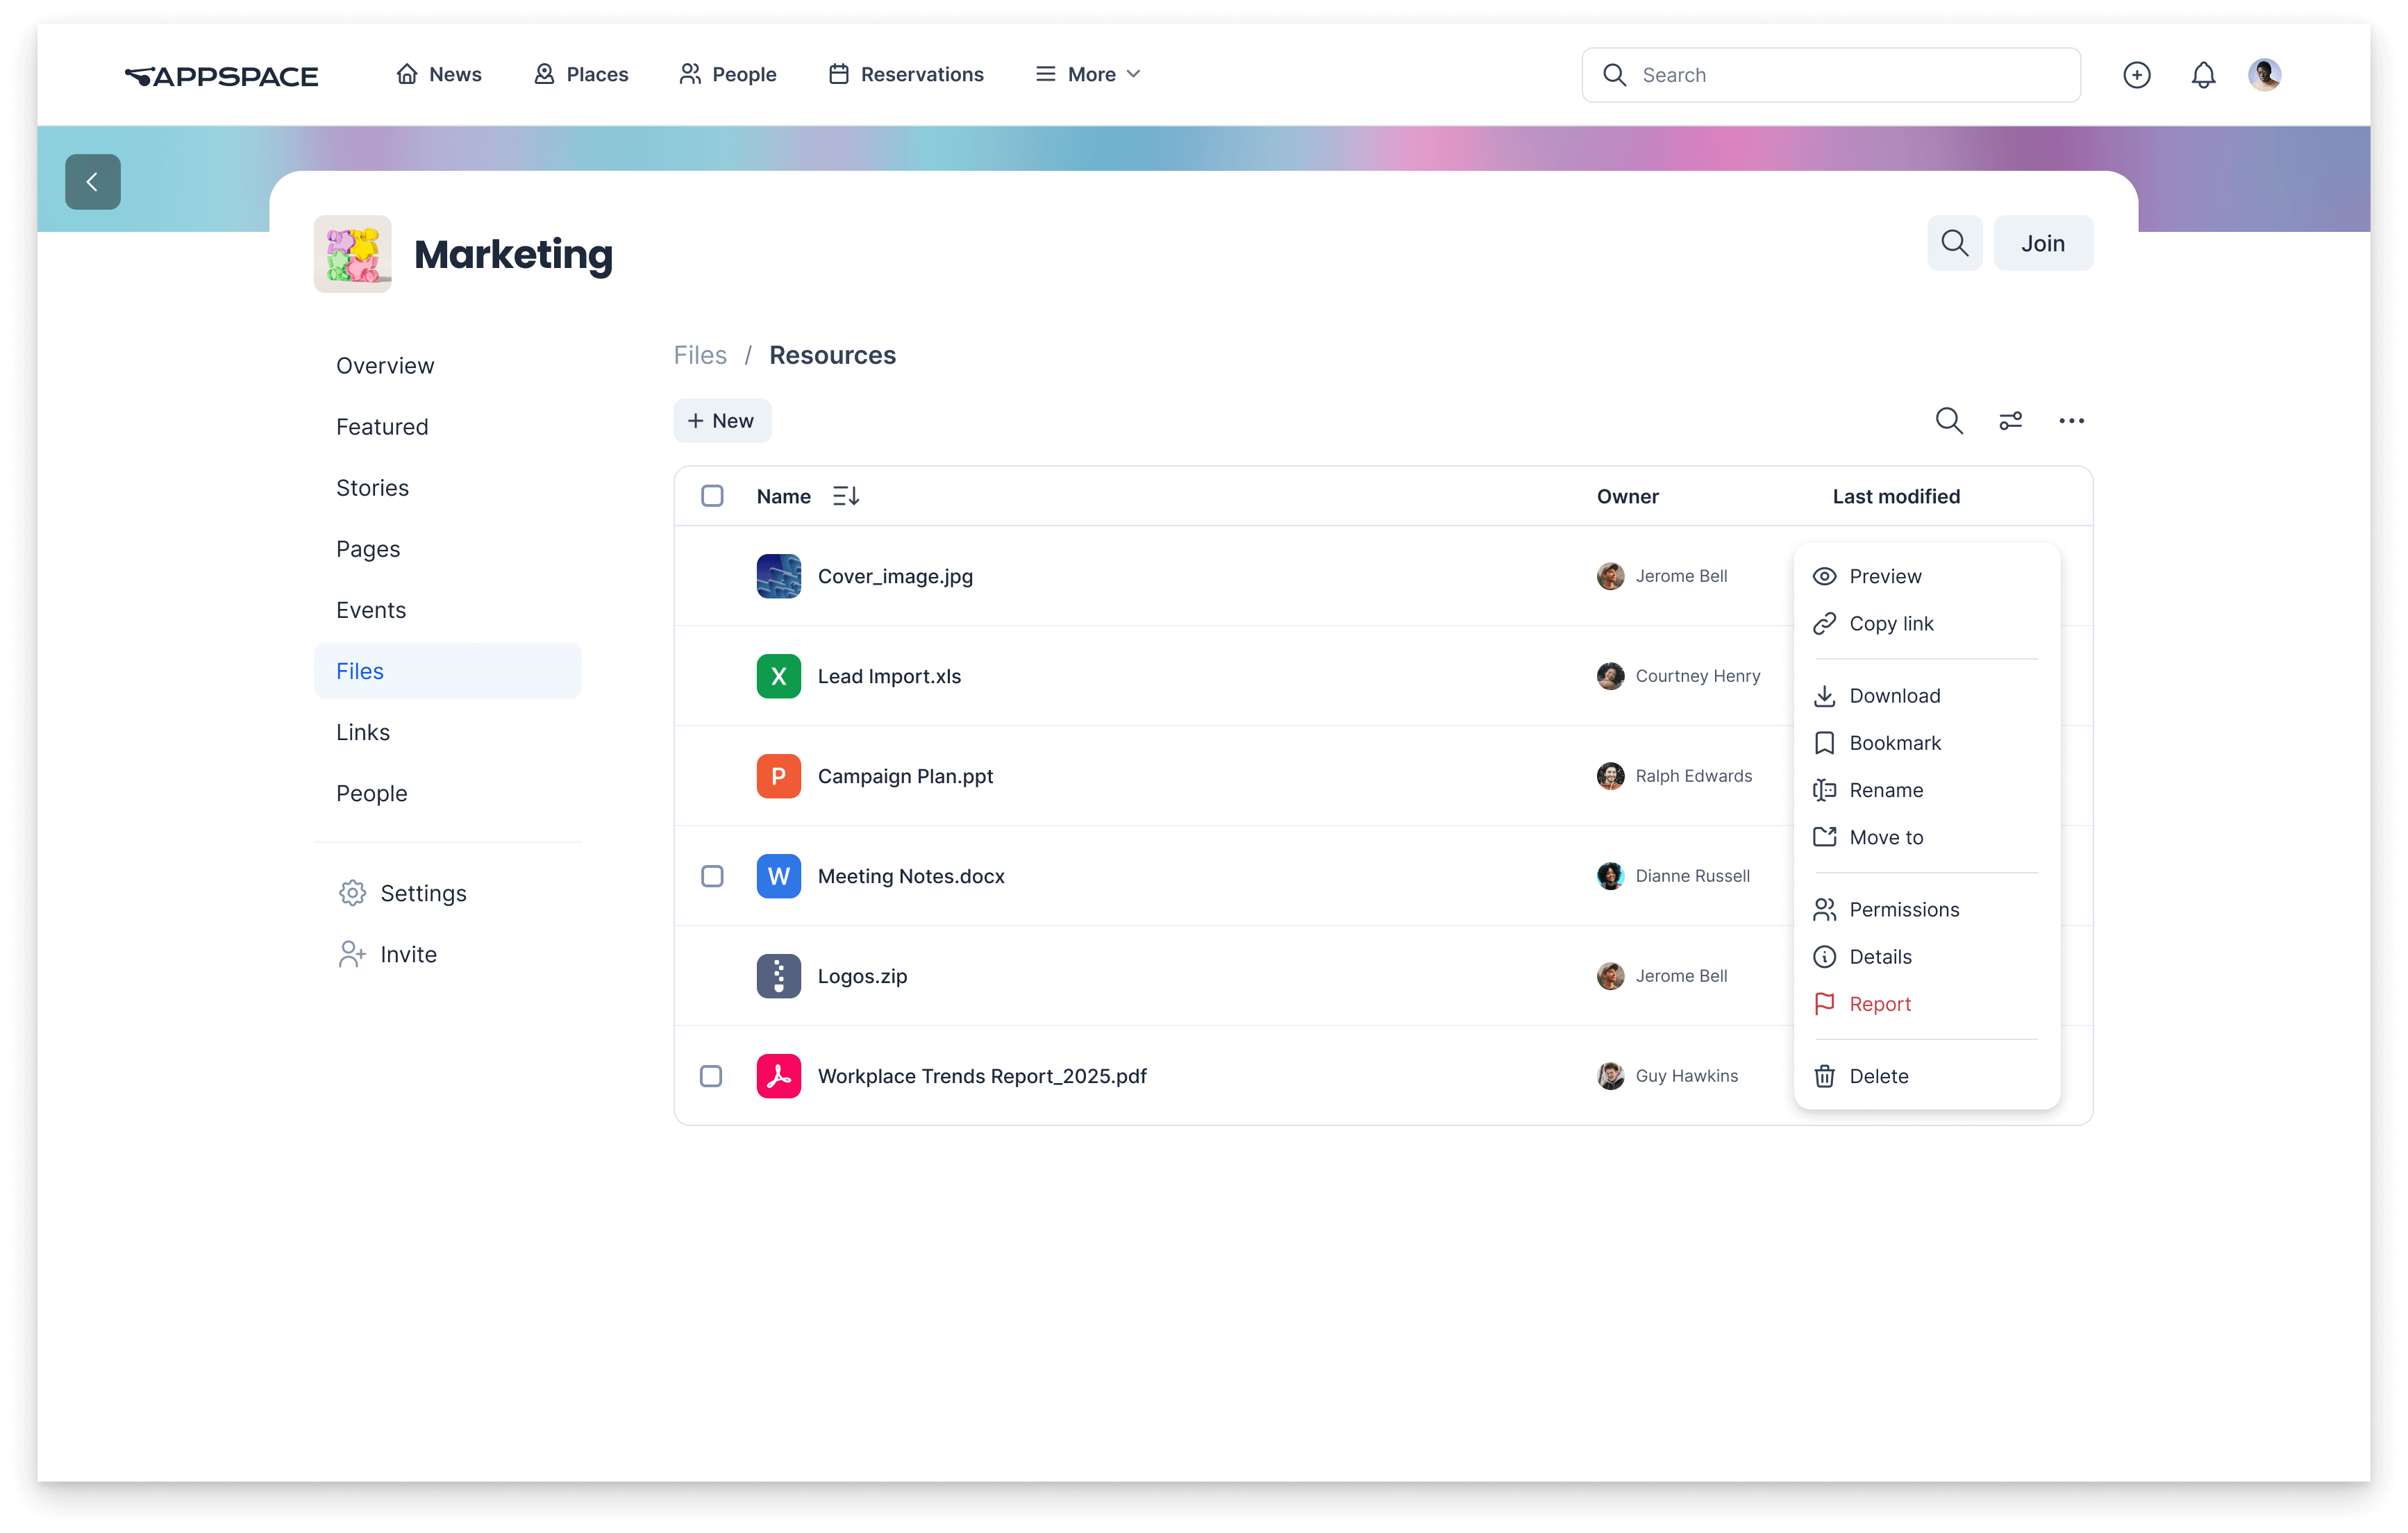Check the Meeting Notes.docx checkbox
This screenshot has height=1533, width=2408.
(x=713, y=876)
